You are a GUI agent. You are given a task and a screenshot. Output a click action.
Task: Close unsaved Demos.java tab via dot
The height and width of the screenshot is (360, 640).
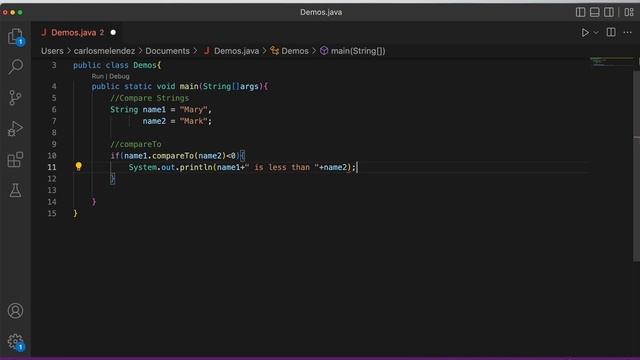(113, 33)
